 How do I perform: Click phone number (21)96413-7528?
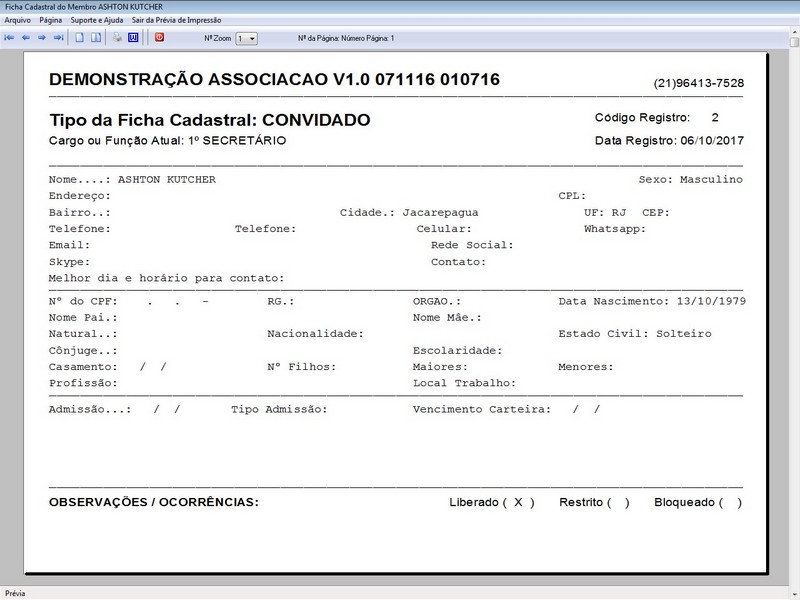coord(698,83)
